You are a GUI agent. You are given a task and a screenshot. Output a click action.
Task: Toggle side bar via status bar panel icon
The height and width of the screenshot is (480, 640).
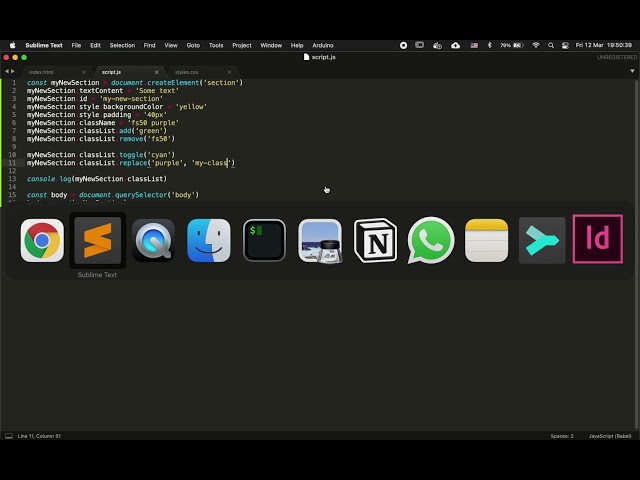9,436
